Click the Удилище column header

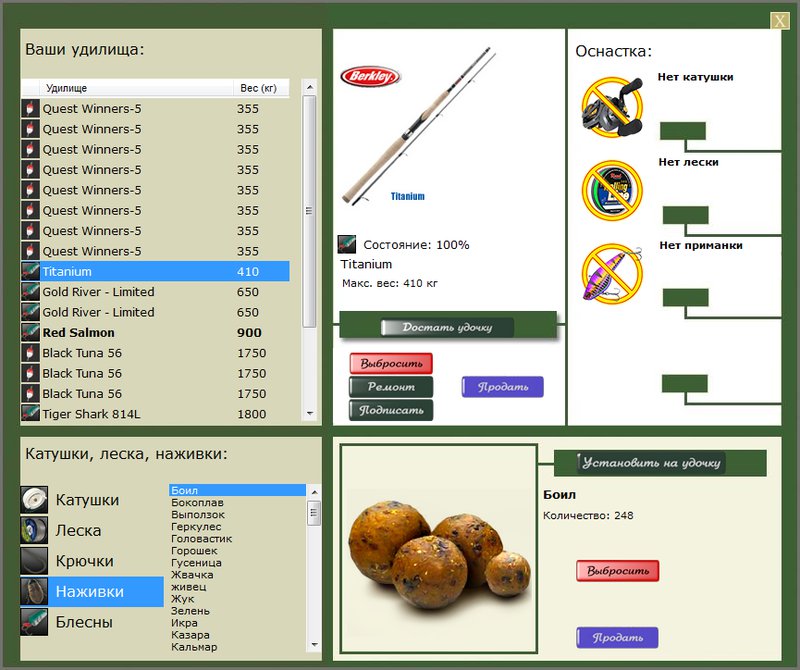[x=136, y=88]
